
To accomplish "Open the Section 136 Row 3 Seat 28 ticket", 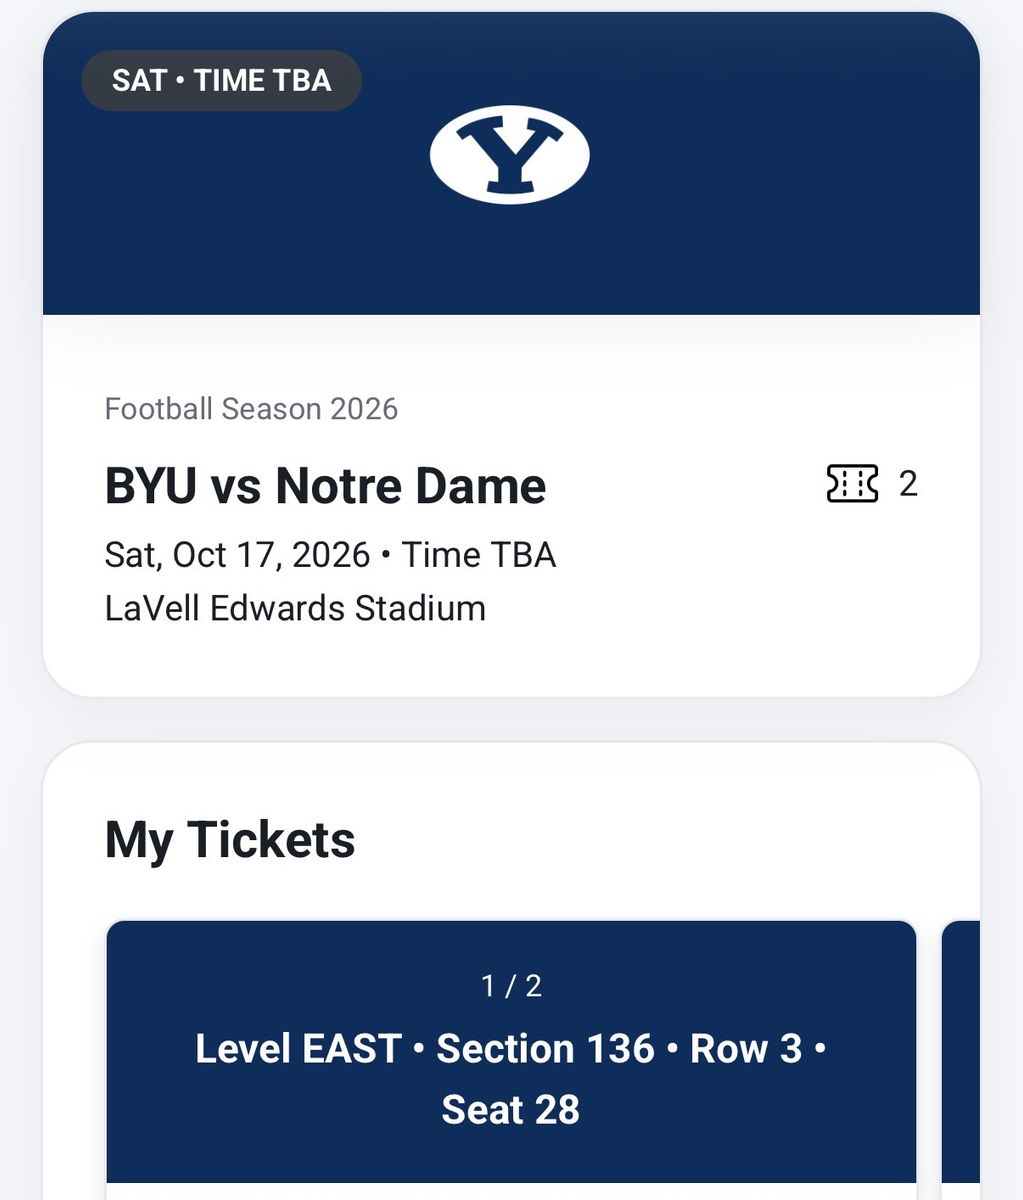I will point(511,1060).
